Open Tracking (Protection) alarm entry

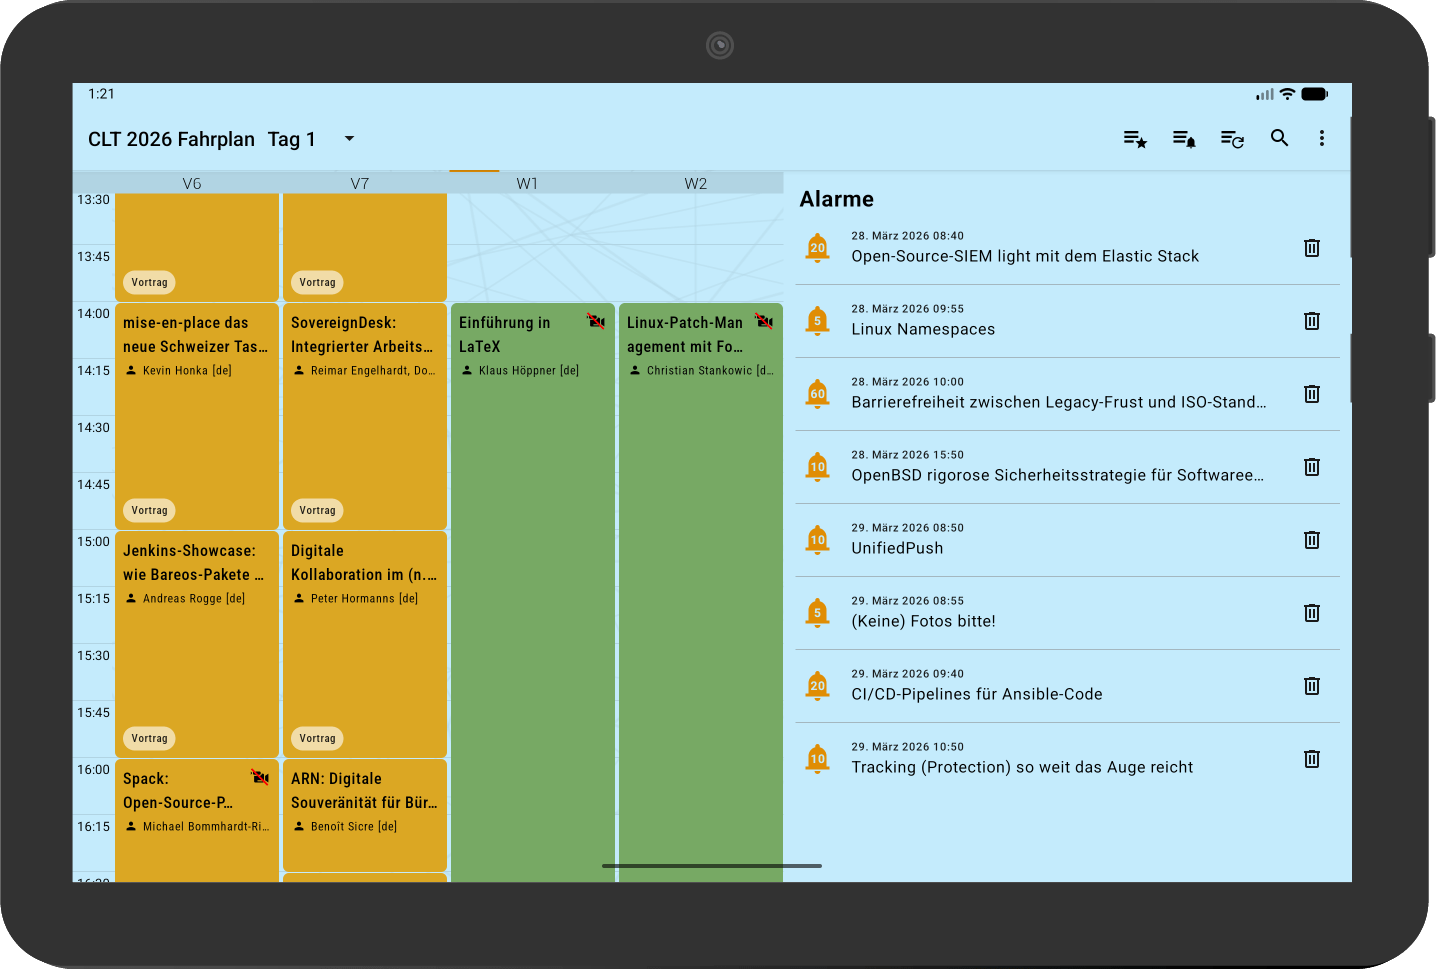click(x=1022, y=759)
